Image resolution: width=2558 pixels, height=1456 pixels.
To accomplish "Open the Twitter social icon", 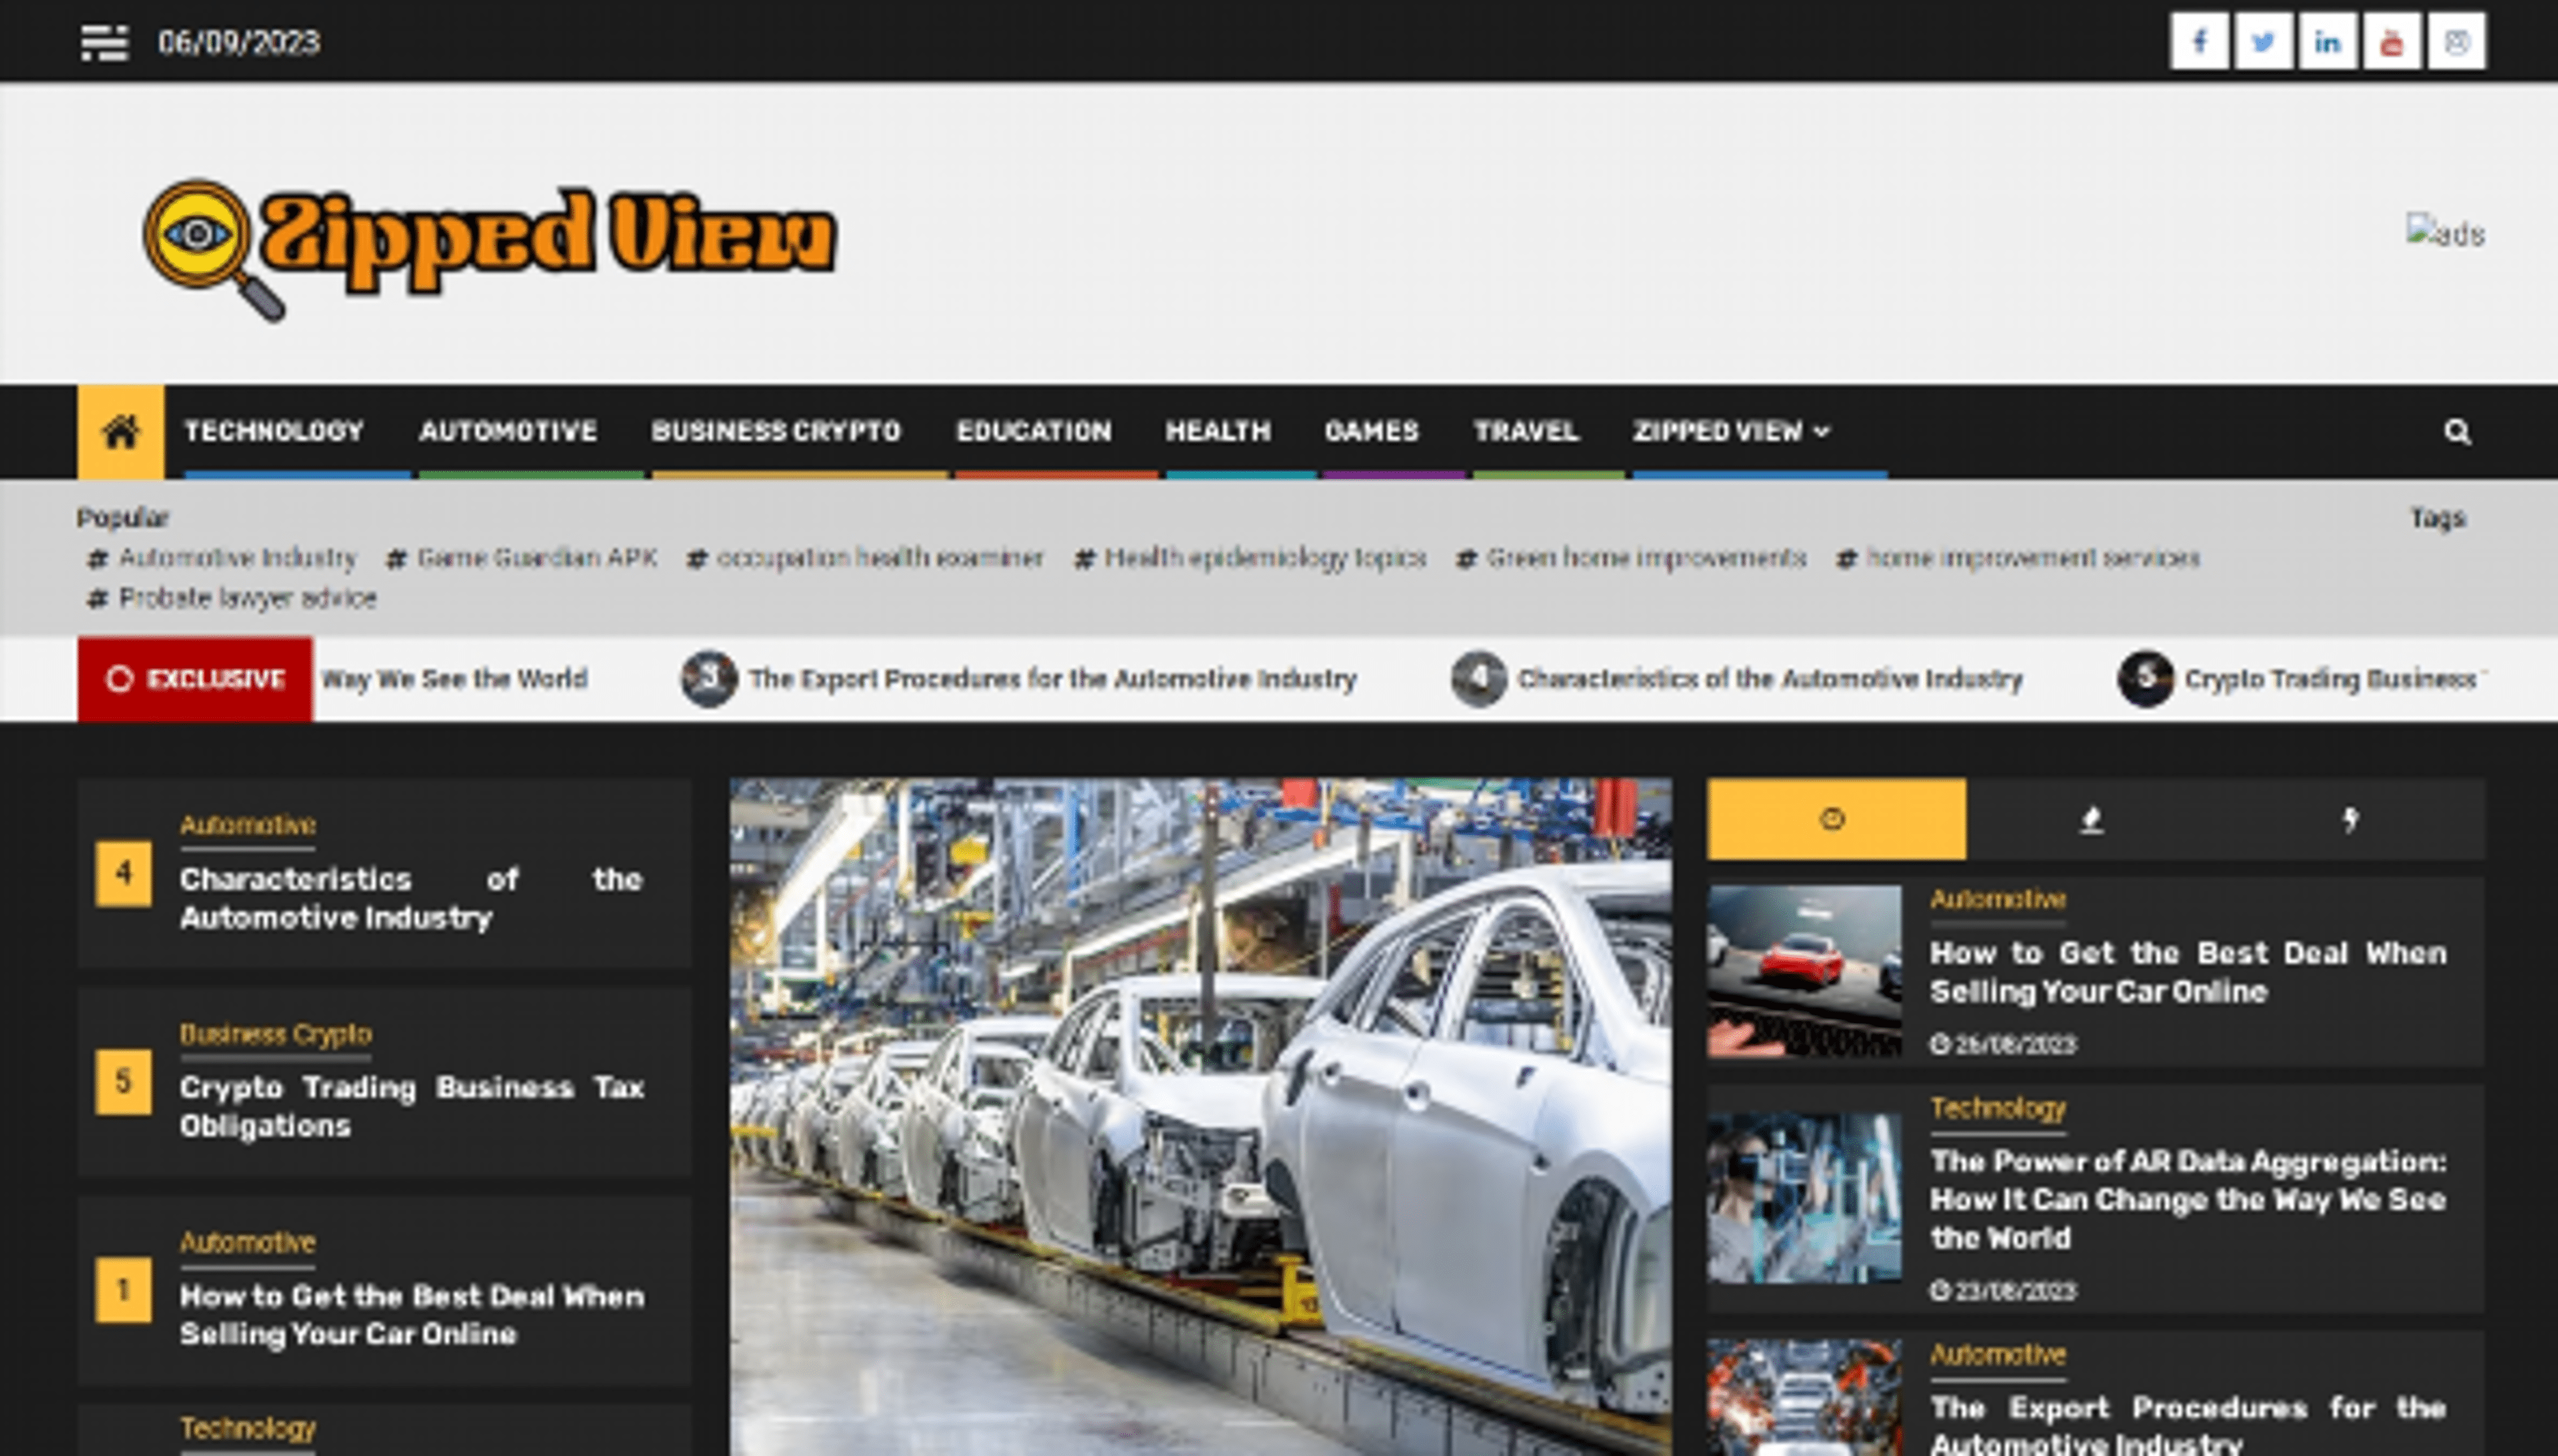I will pyautogui.click(x=2263, y=42).
